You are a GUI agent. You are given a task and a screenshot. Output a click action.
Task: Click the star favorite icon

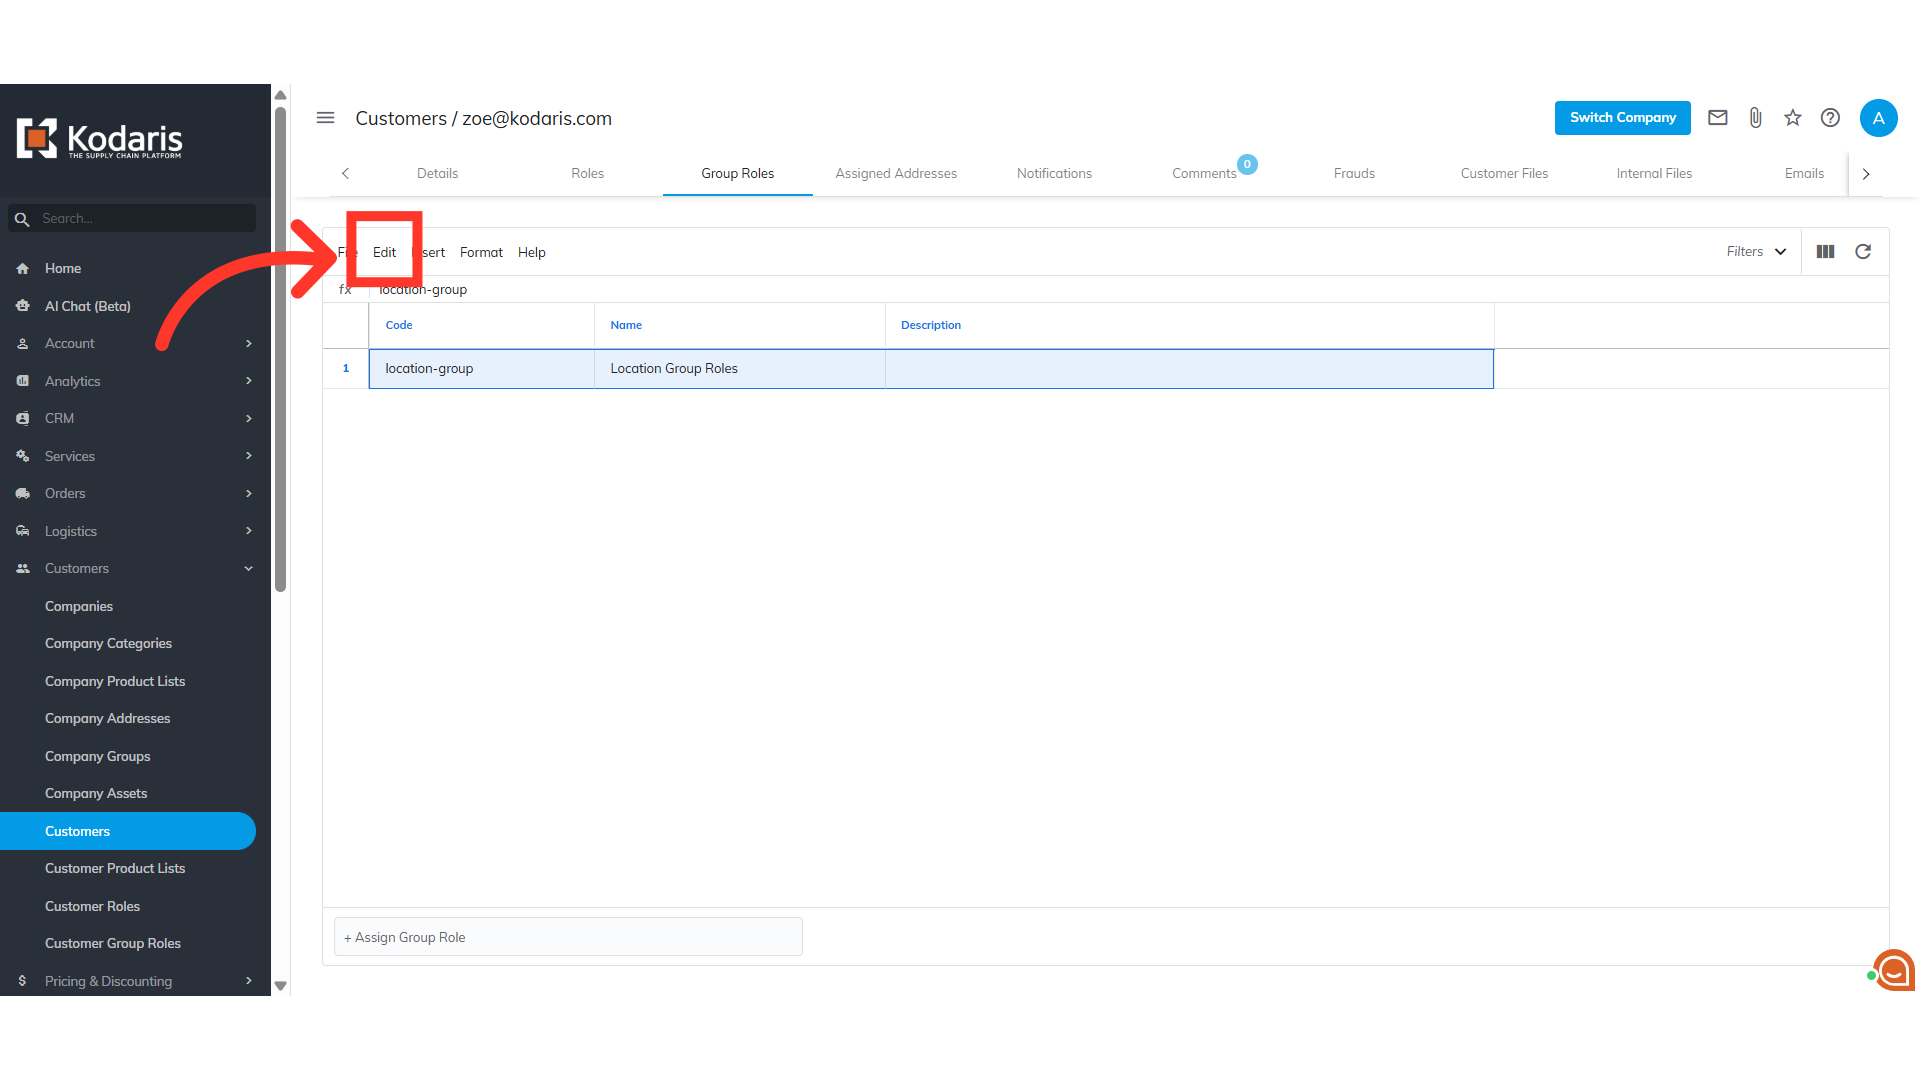coord(1792,118)
